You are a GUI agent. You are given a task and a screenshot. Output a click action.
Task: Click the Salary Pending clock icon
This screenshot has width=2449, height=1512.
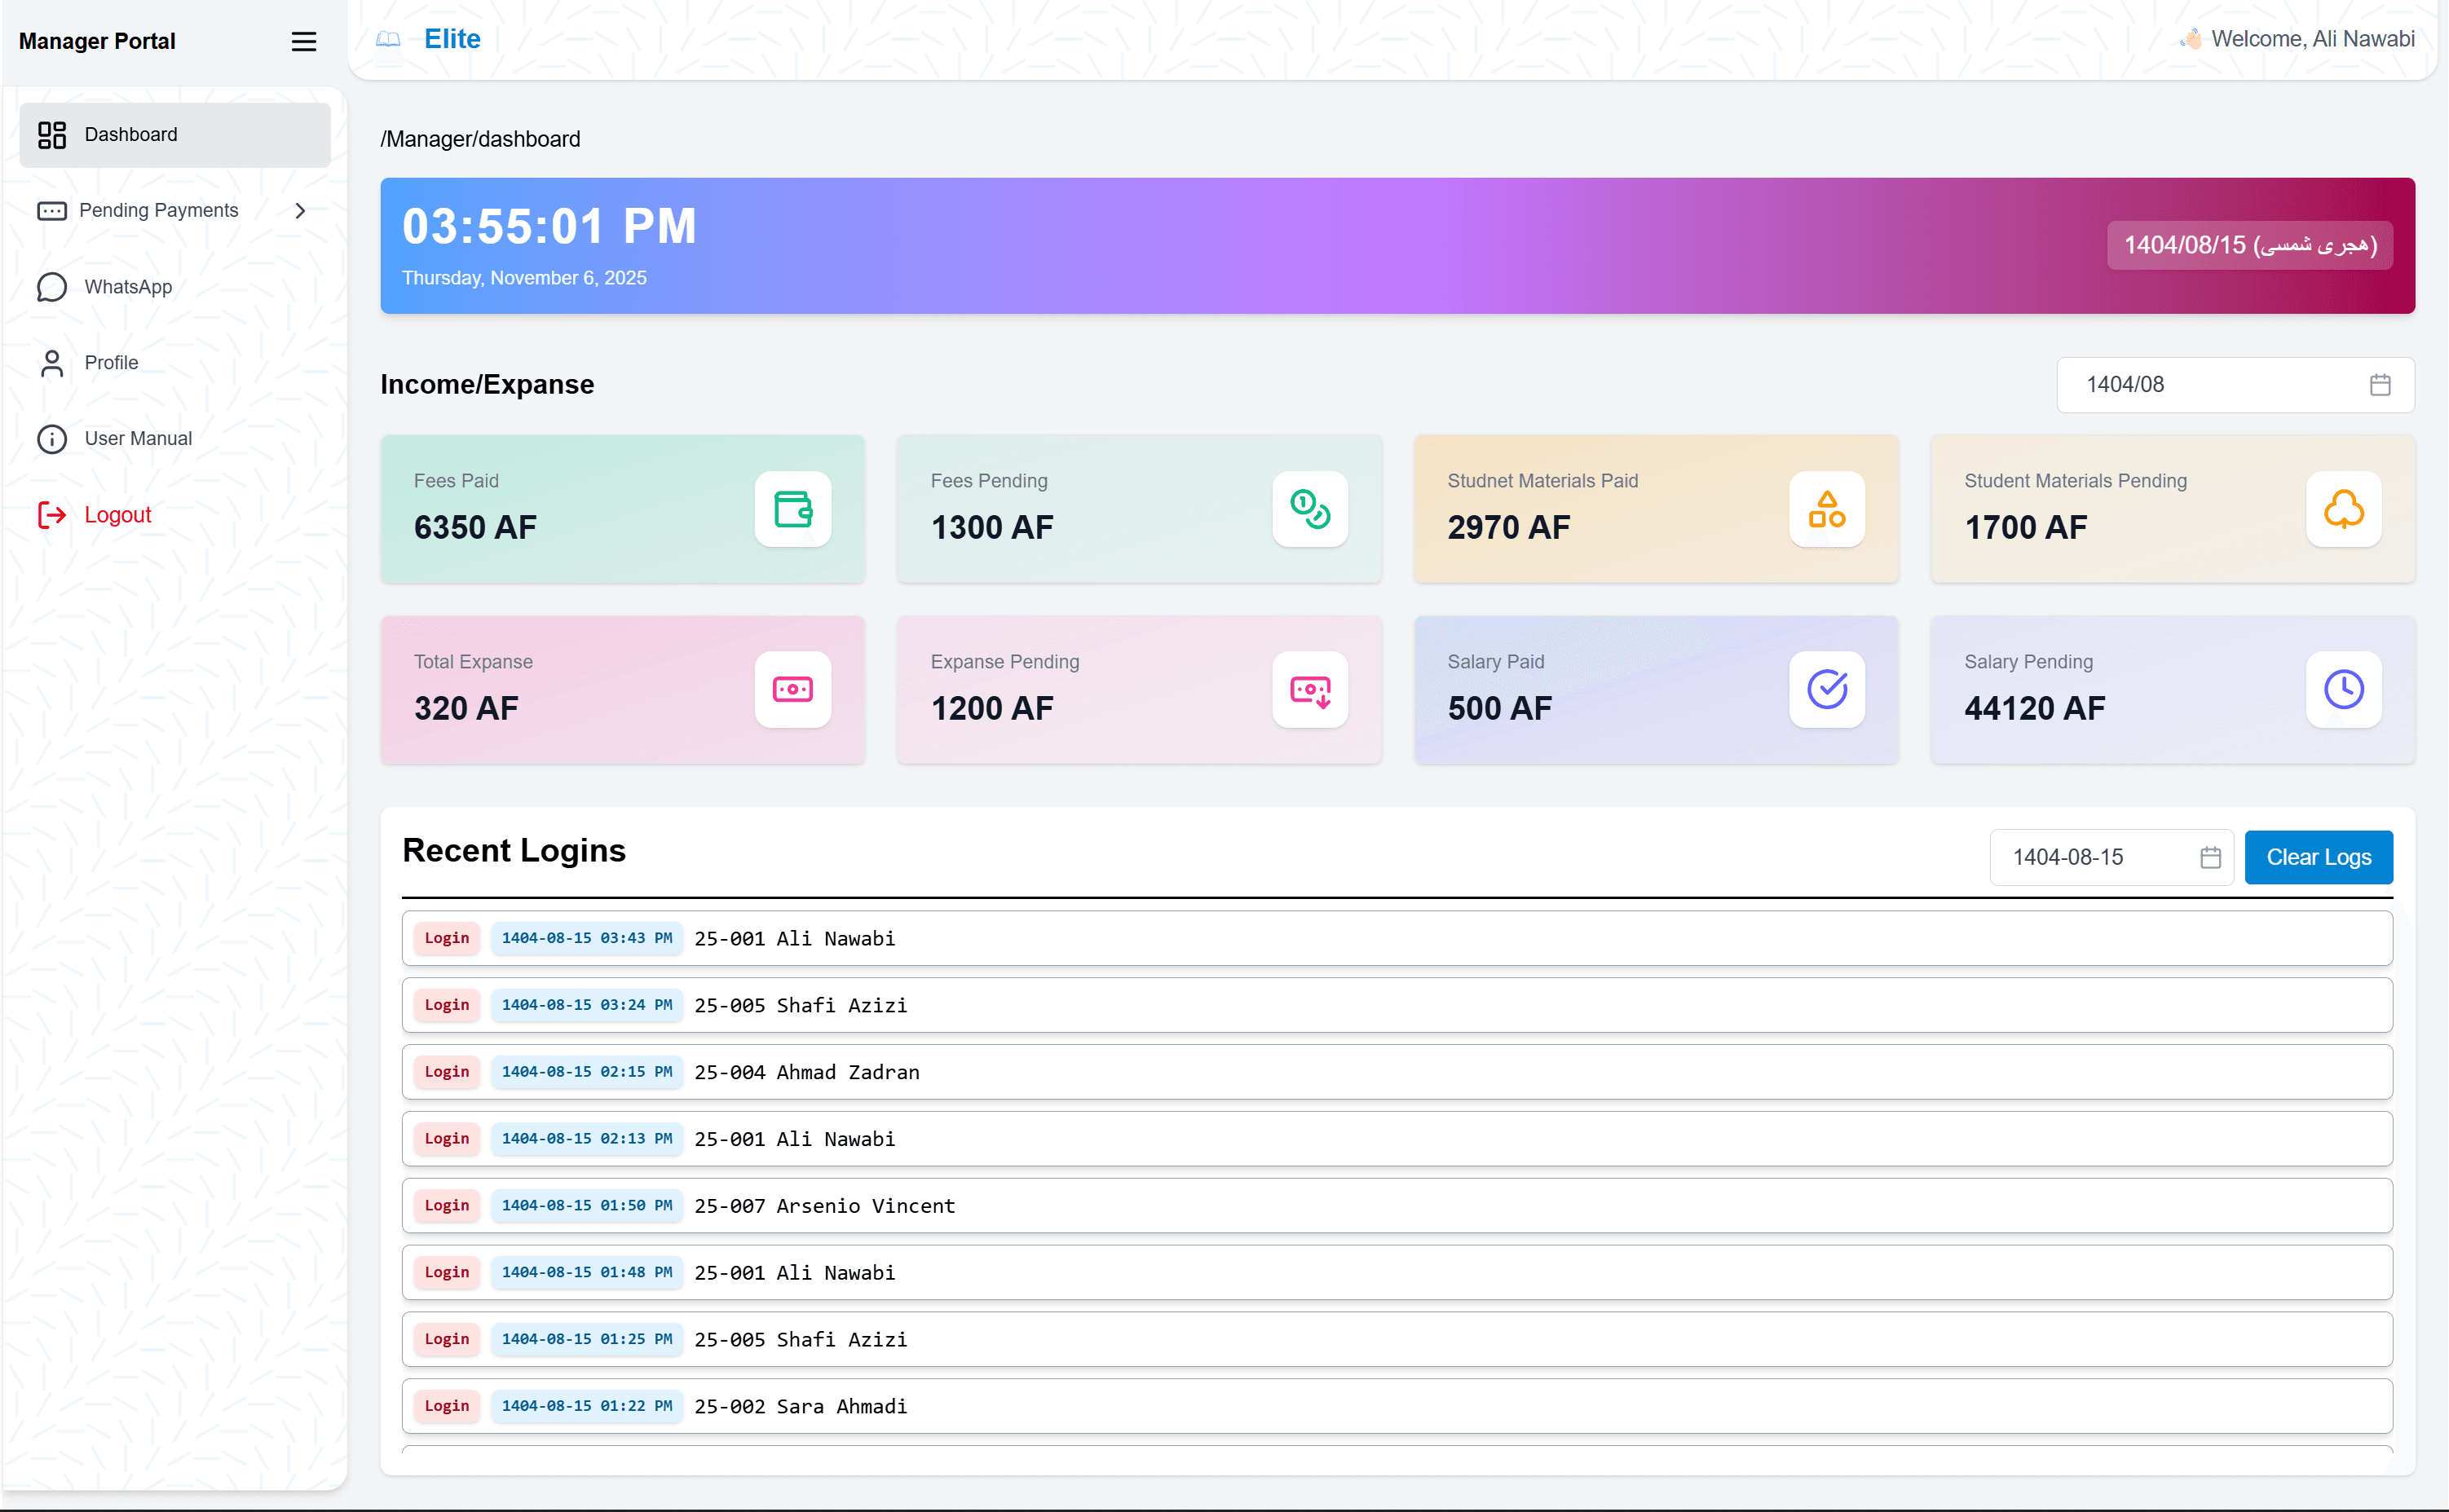click(x=2343, y=689)
